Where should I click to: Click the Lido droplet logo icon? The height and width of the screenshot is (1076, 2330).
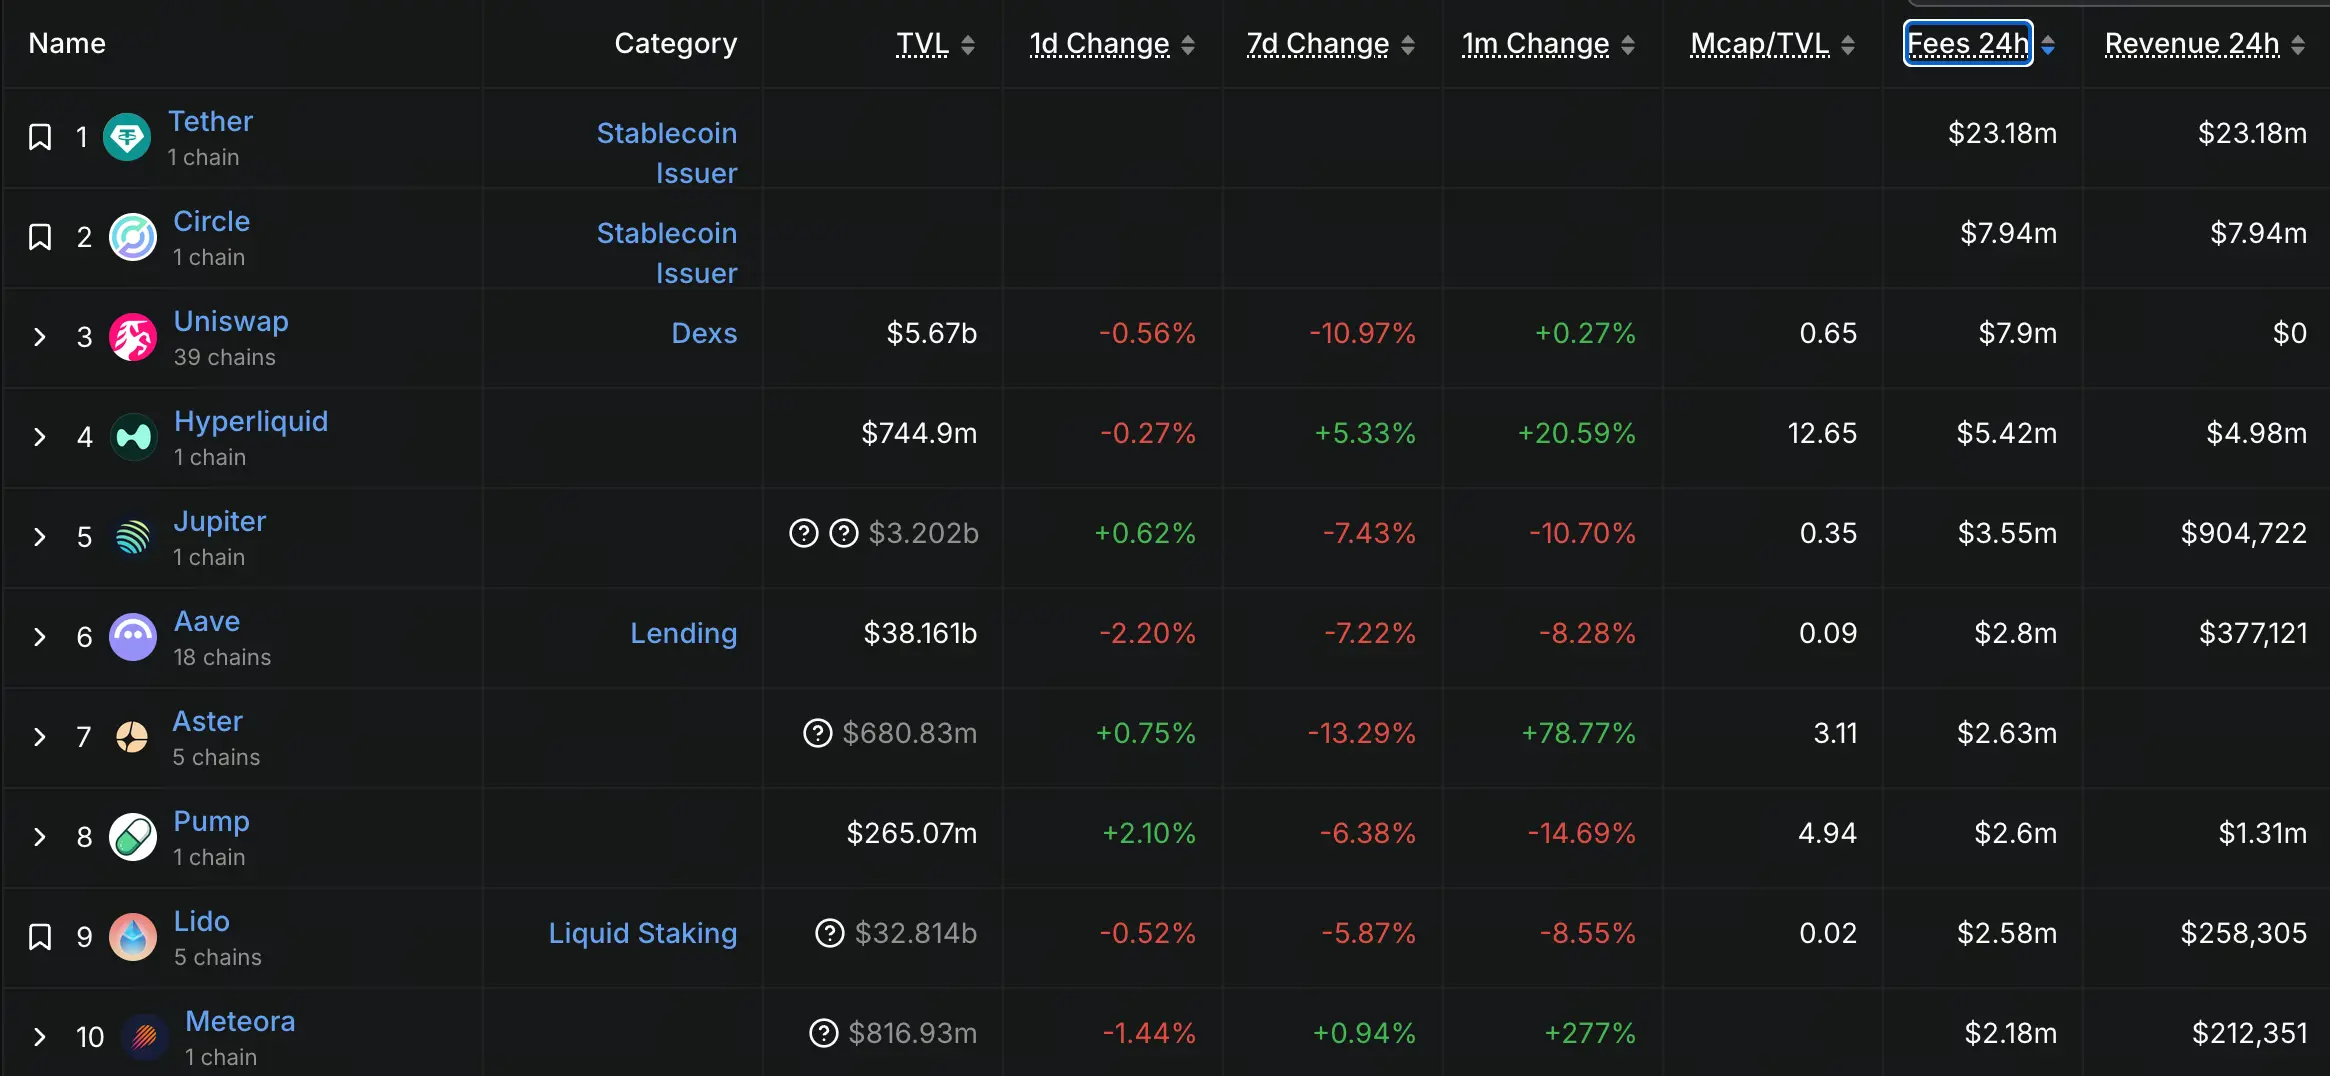pyautogui.click(x=133, y=937)
